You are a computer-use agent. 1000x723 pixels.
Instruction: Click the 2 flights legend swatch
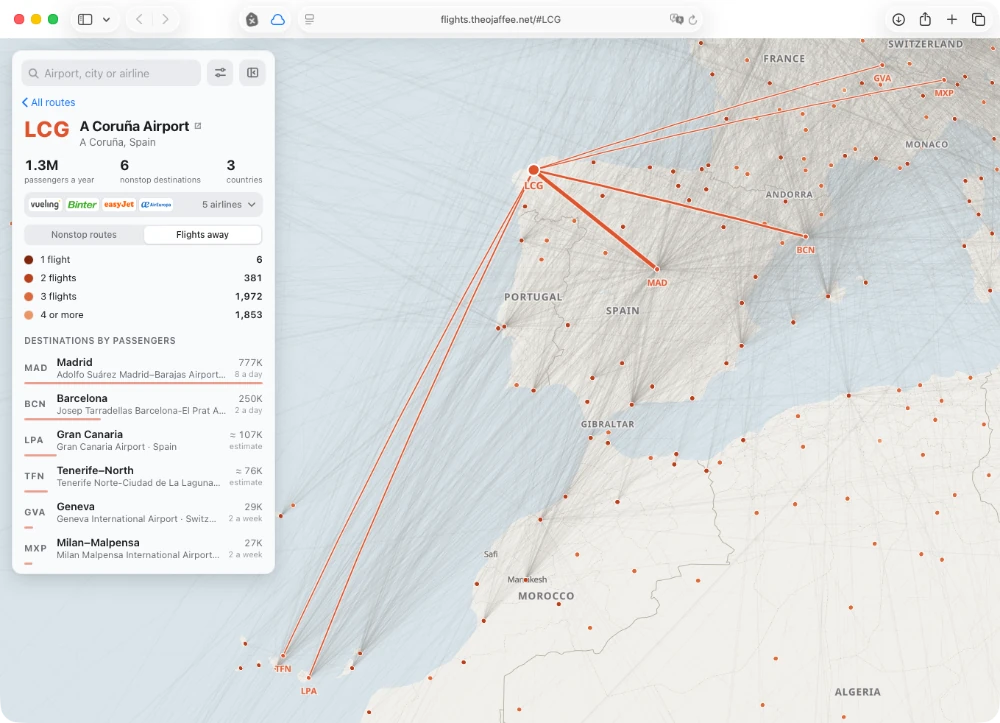(x=29, y=278)
